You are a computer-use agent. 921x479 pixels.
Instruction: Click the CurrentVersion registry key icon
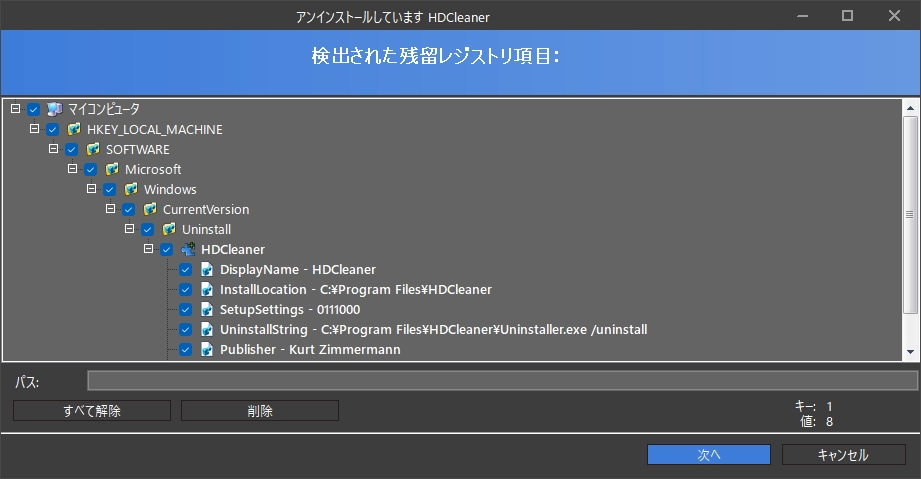(x=150, y=209)
